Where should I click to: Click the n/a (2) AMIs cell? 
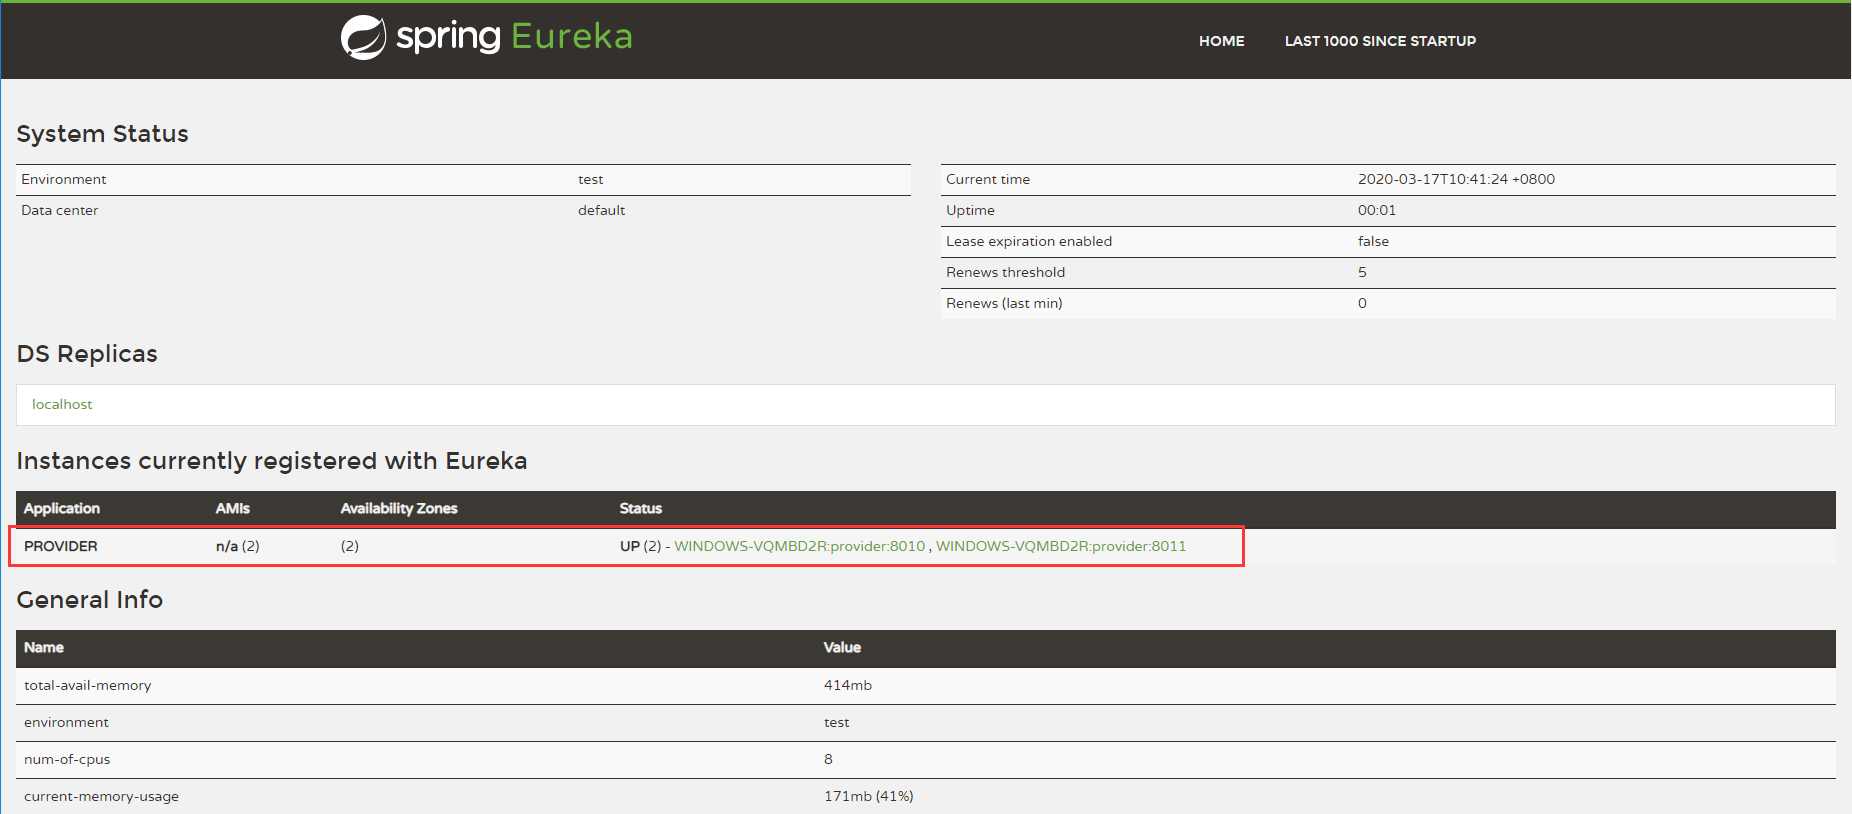pyautogui.click(x=238, y=546)
